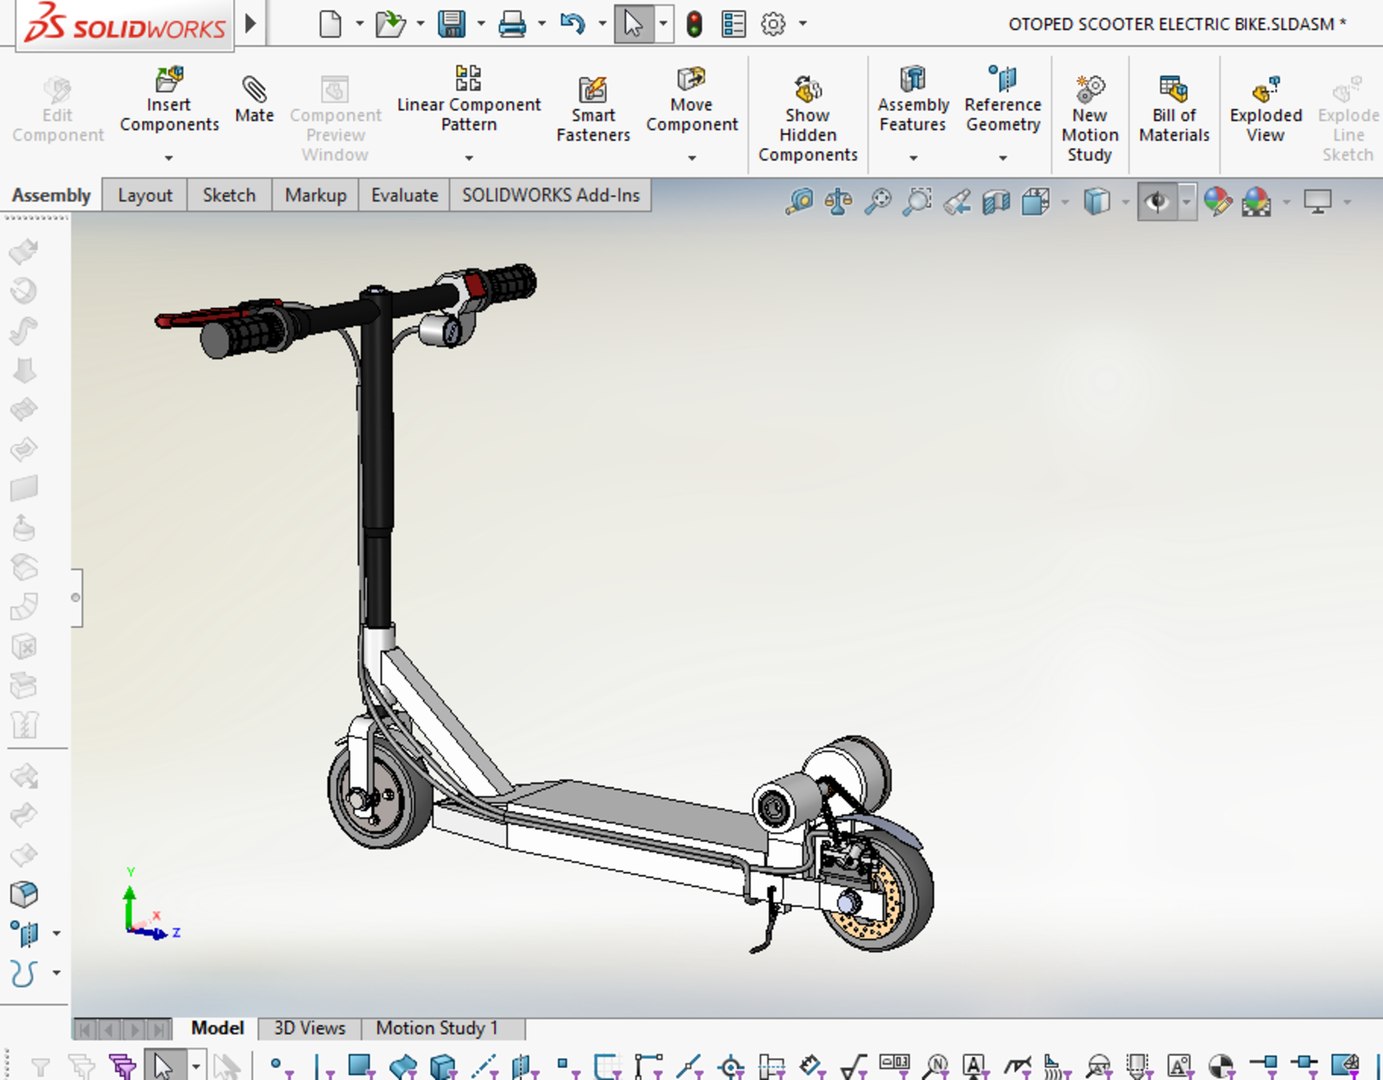This screenshot has width=1383, height=1080.
Task: Click Apply Scene color icon
Action: pyautogui.click(x=1256, y=202)
